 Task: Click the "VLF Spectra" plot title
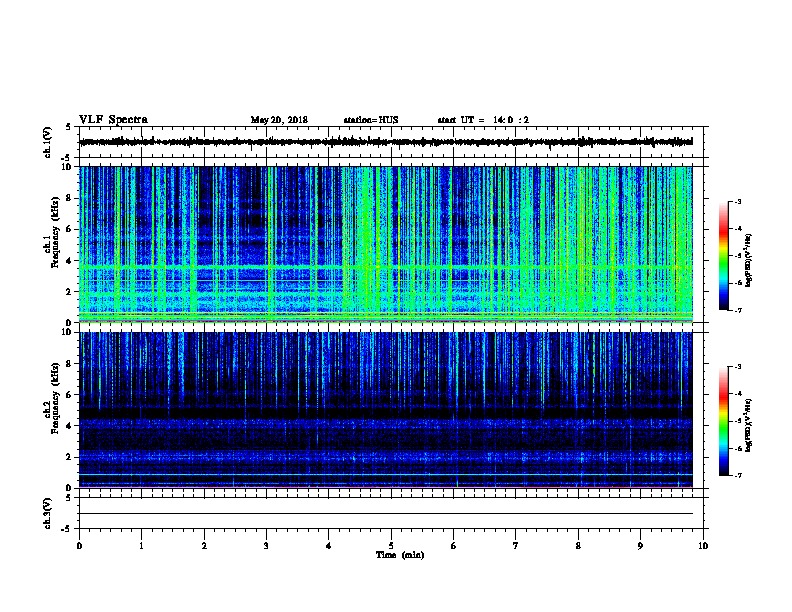[x=113, y=120]
